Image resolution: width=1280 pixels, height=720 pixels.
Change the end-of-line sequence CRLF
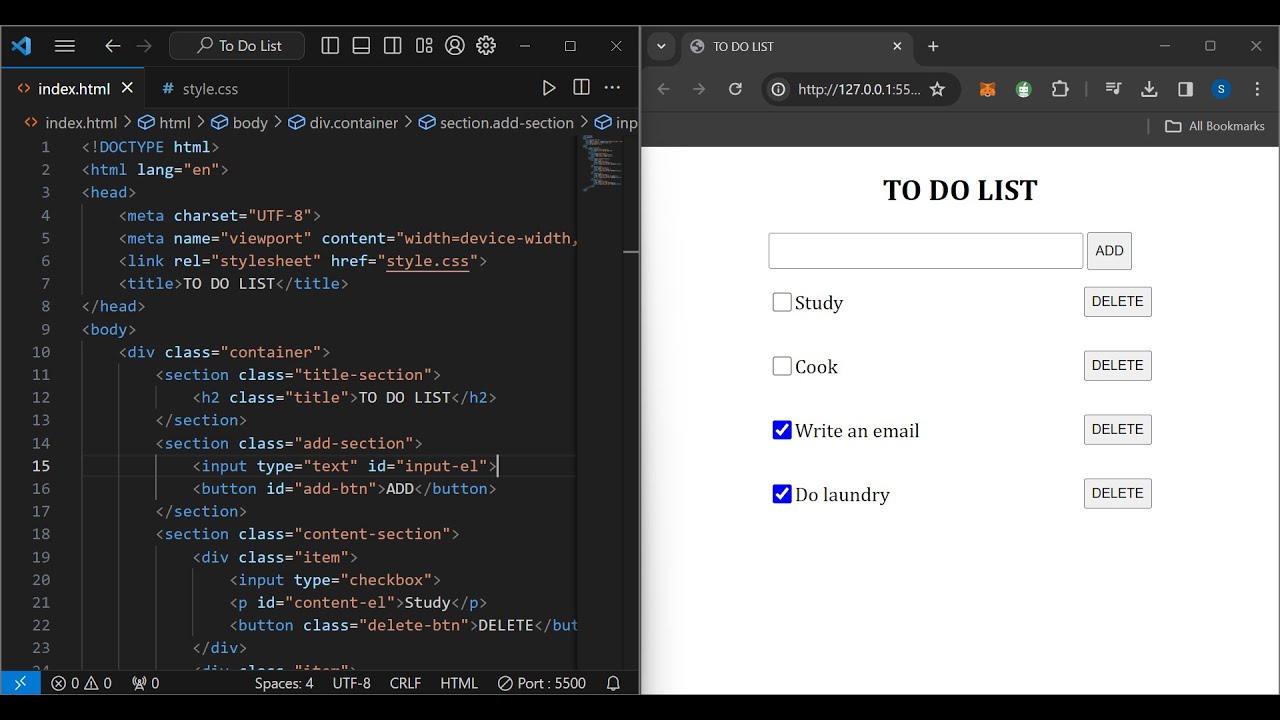(x=405, y=684)
